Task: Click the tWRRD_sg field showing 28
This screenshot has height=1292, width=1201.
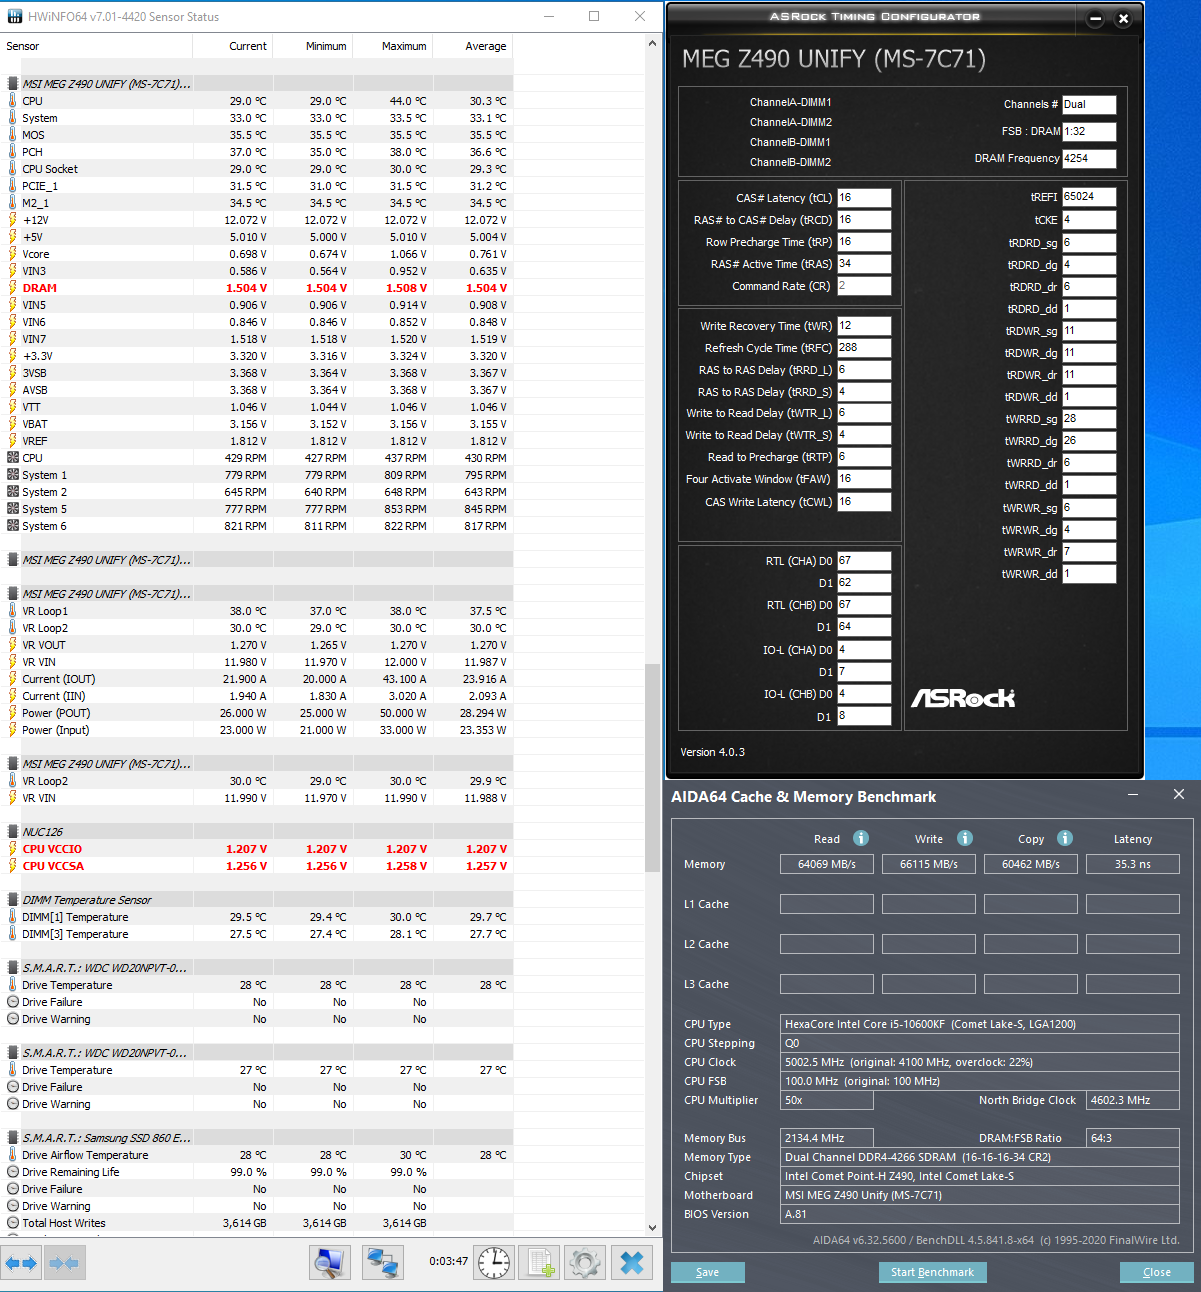Action: point(1089,419)
